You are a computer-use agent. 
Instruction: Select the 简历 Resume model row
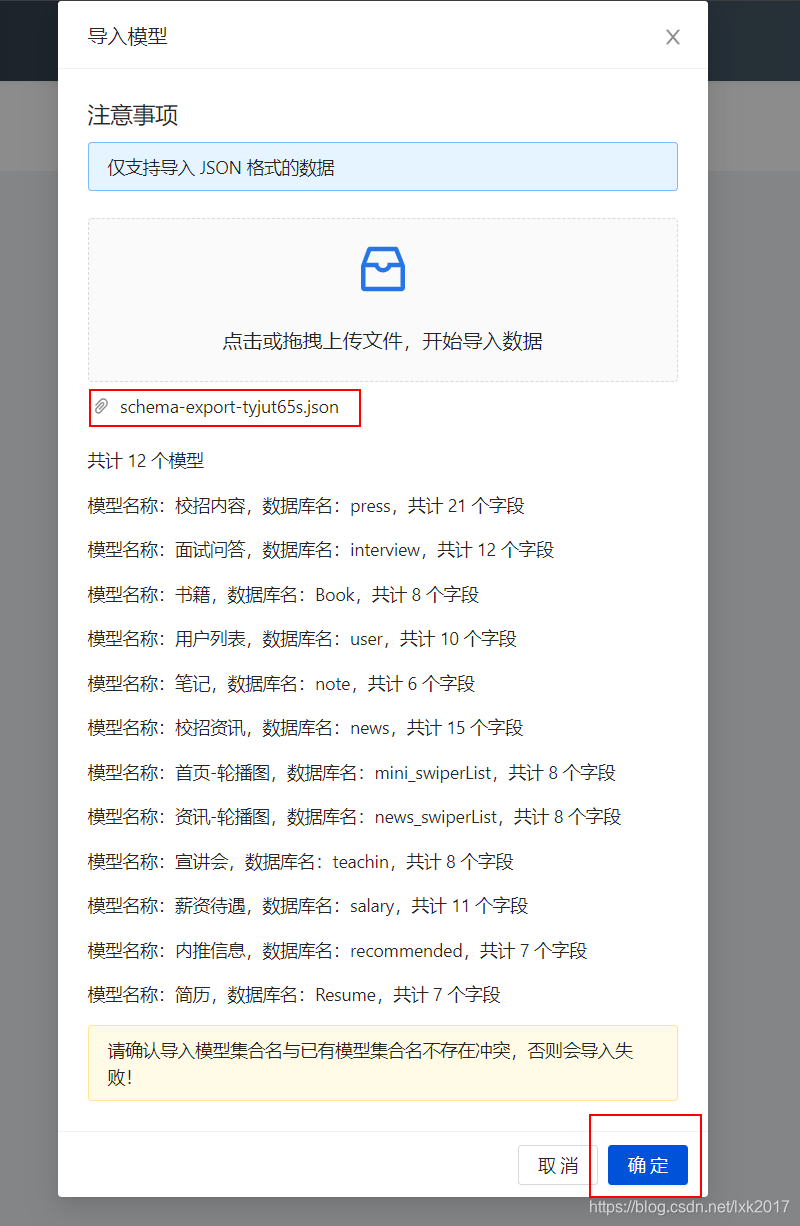coord(294,995)
